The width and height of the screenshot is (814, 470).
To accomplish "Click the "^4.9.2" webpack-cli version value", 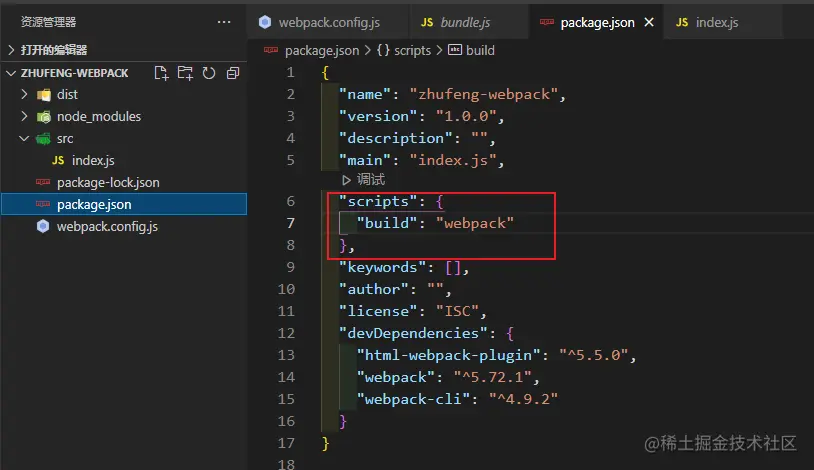I will click(x=523, y=399).
